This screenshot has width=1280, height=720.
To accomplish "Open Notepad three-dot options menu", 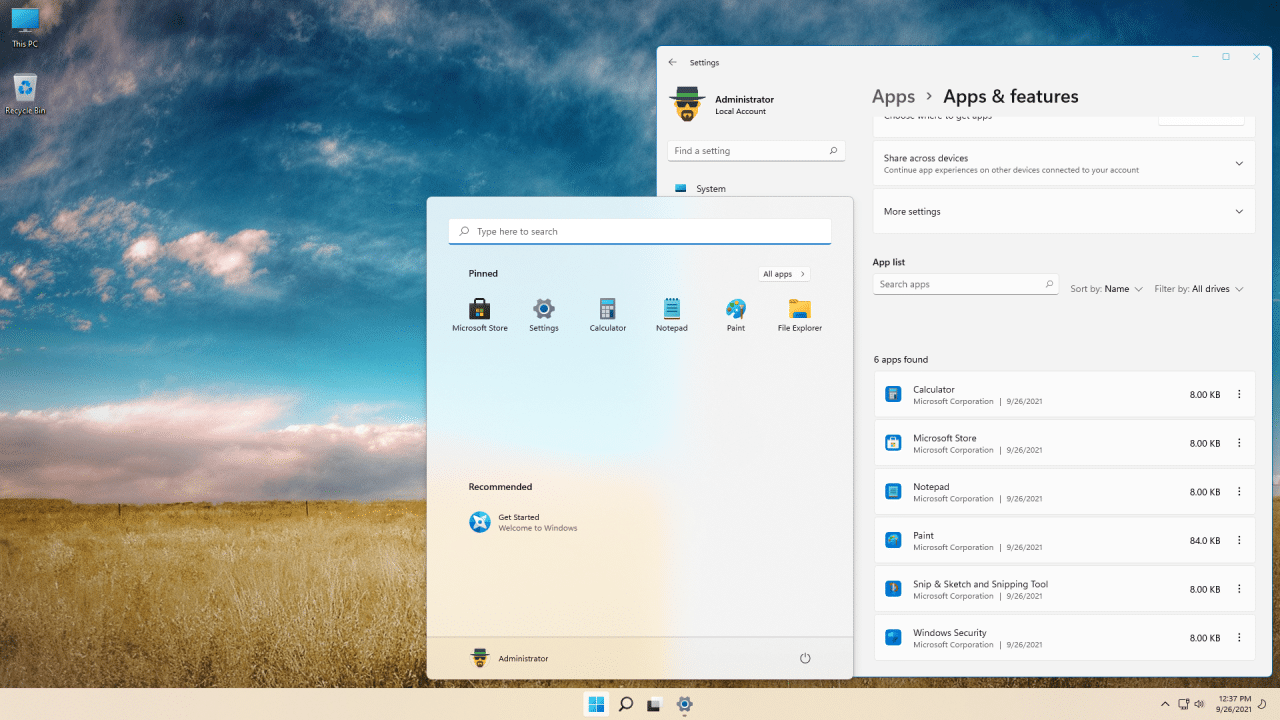I will 1239,491.
